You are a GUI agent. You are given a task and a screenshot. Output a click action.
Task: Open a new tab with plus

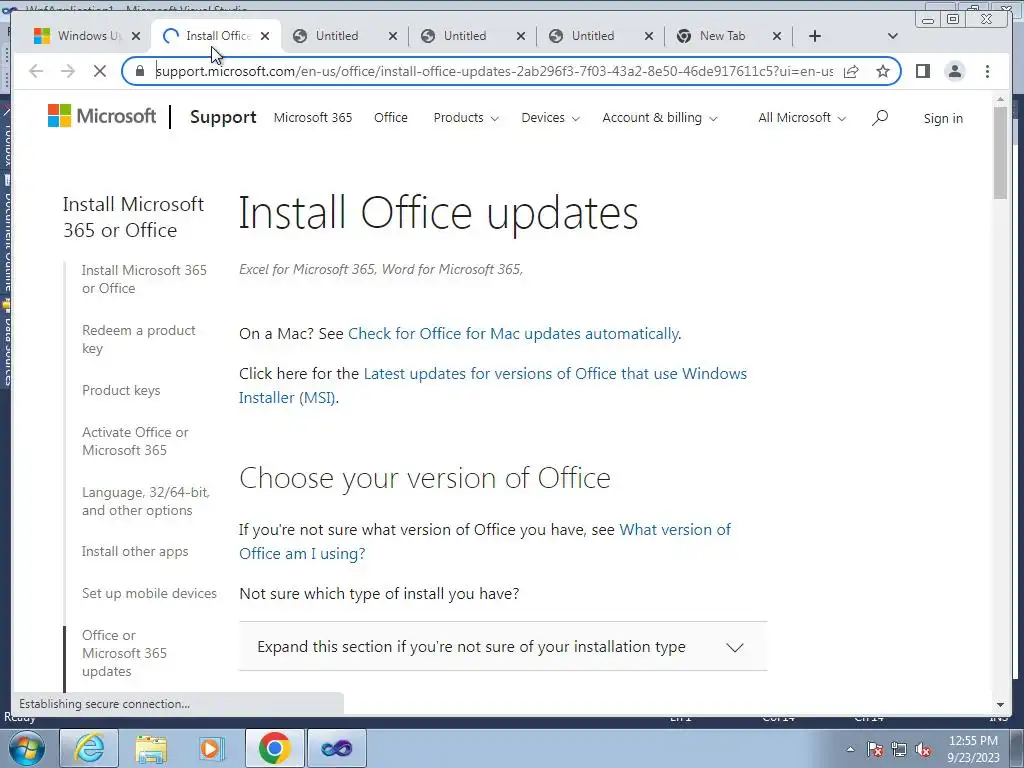[814, 36]
